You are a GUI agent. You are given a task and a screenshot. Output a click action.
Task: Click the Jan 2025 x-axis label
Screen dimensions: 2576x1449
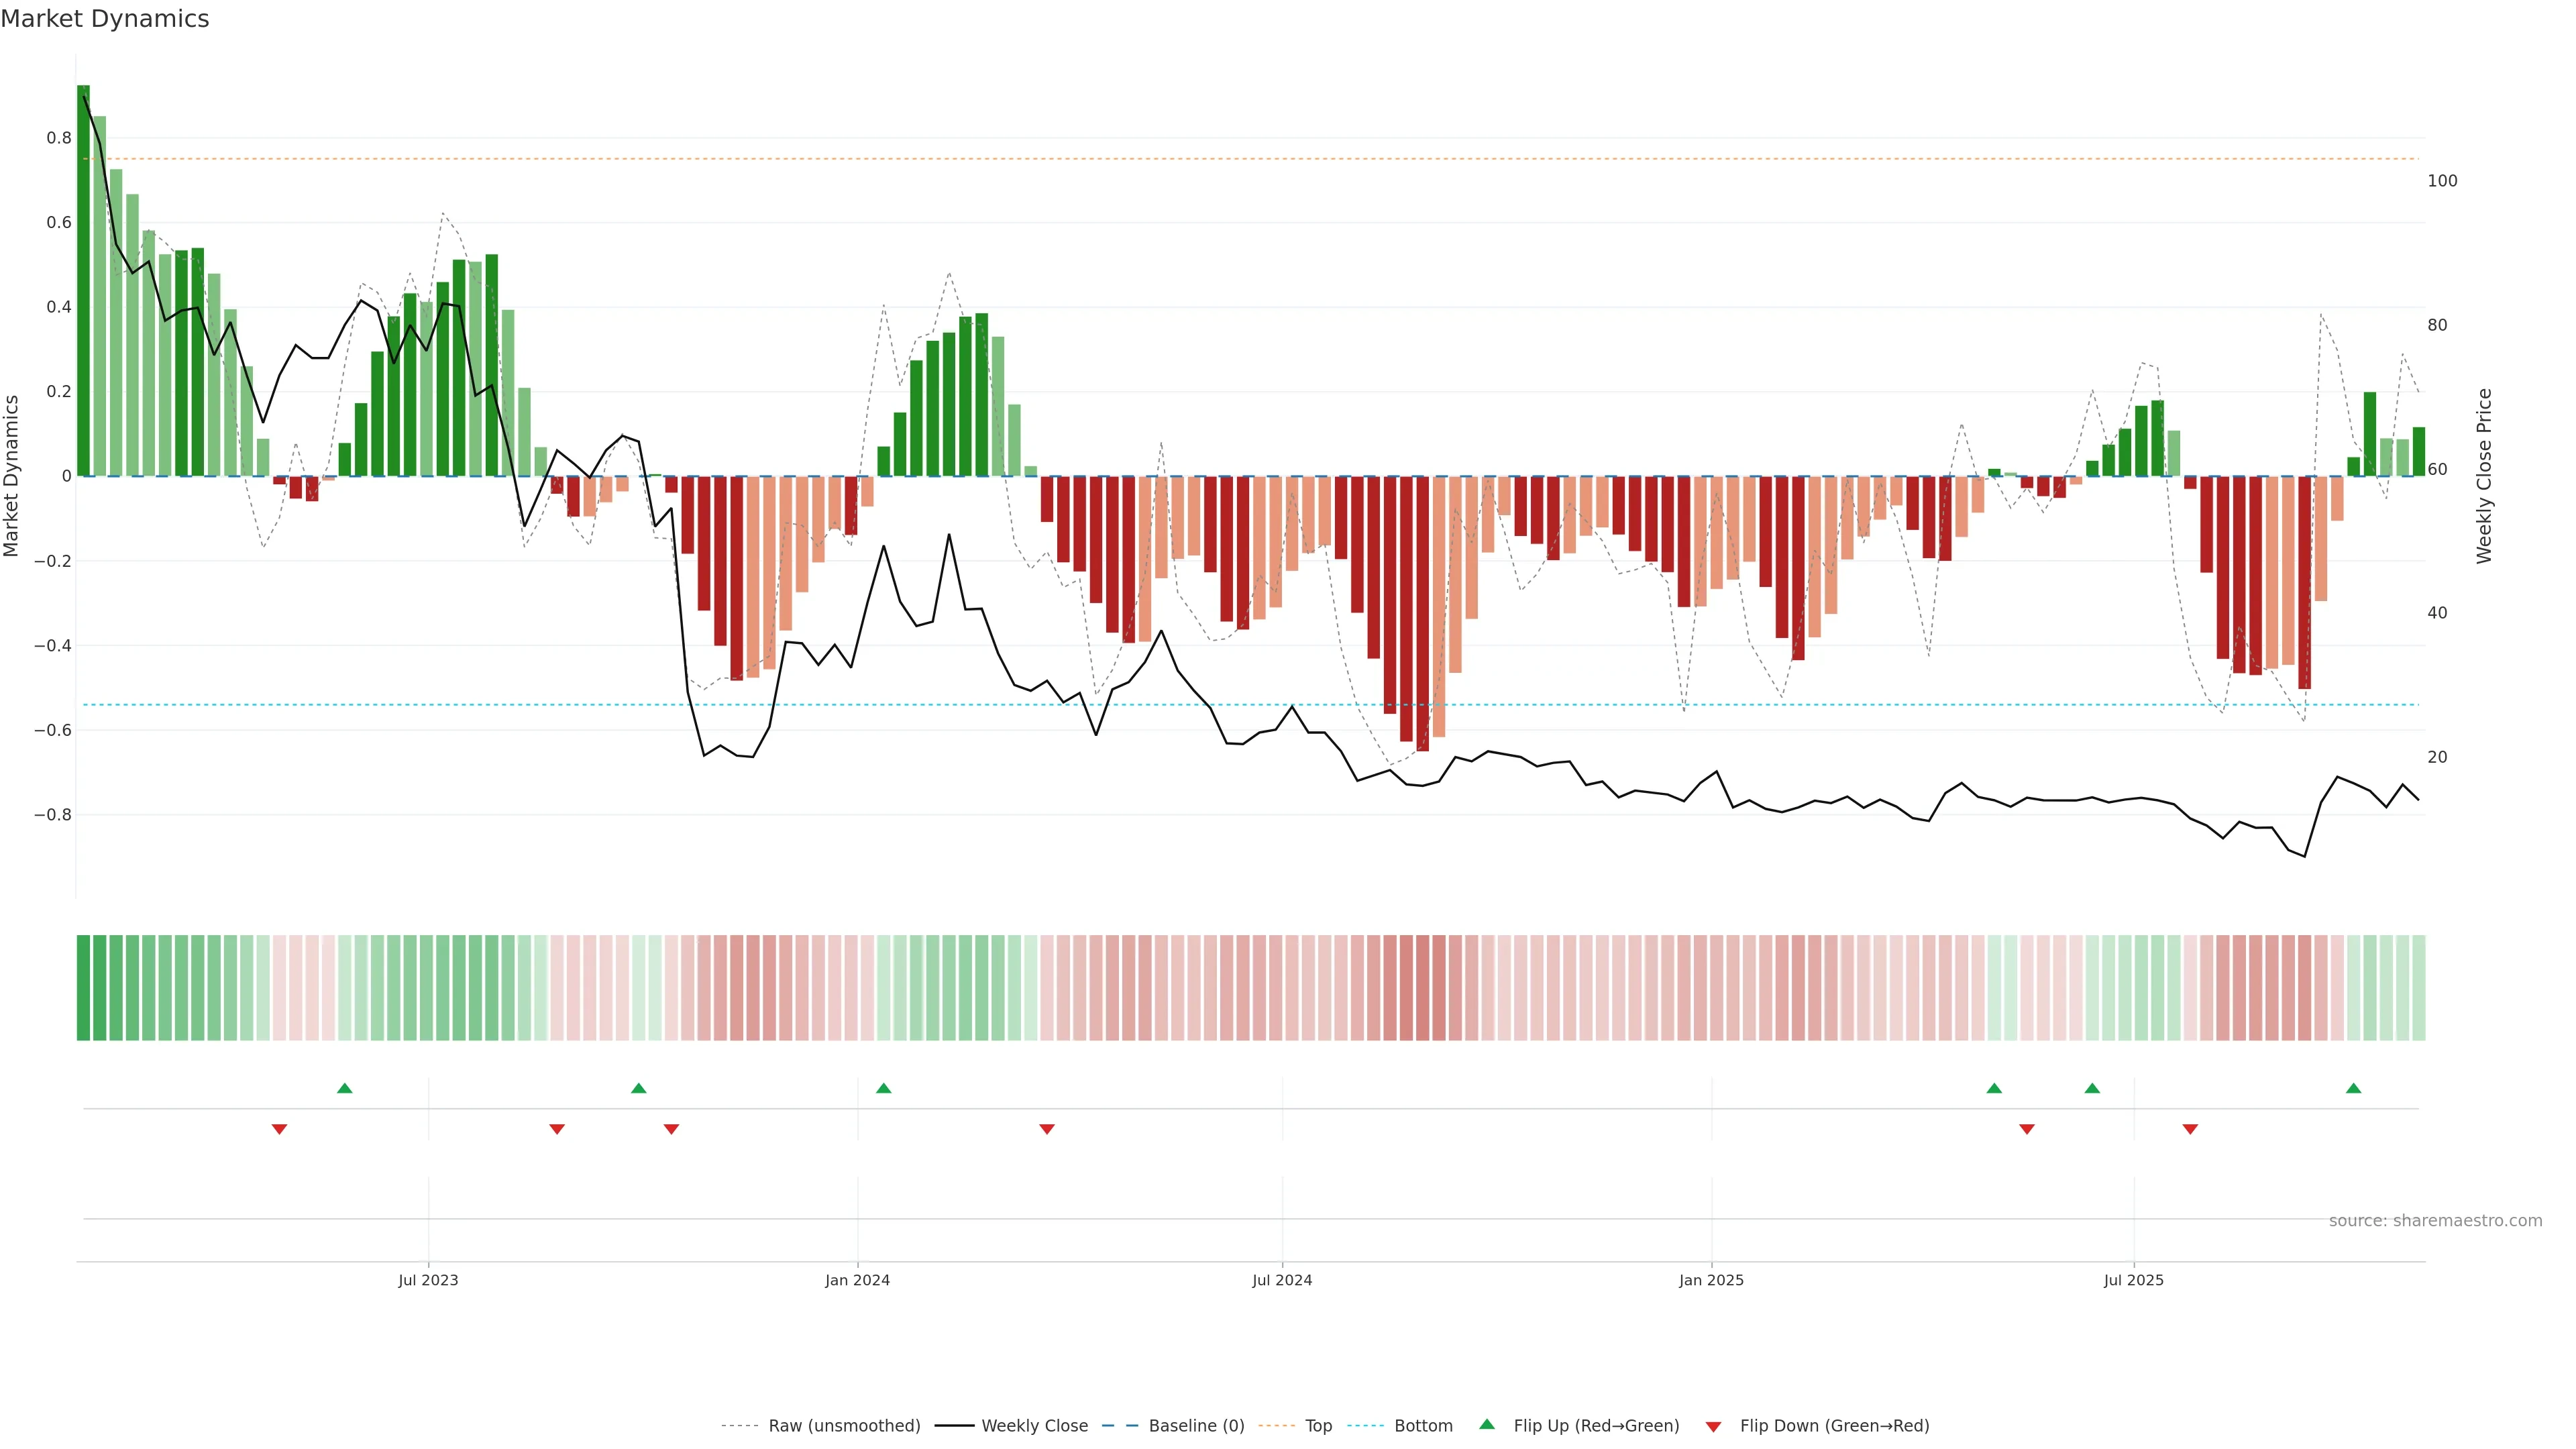tap(1711, 1280)
